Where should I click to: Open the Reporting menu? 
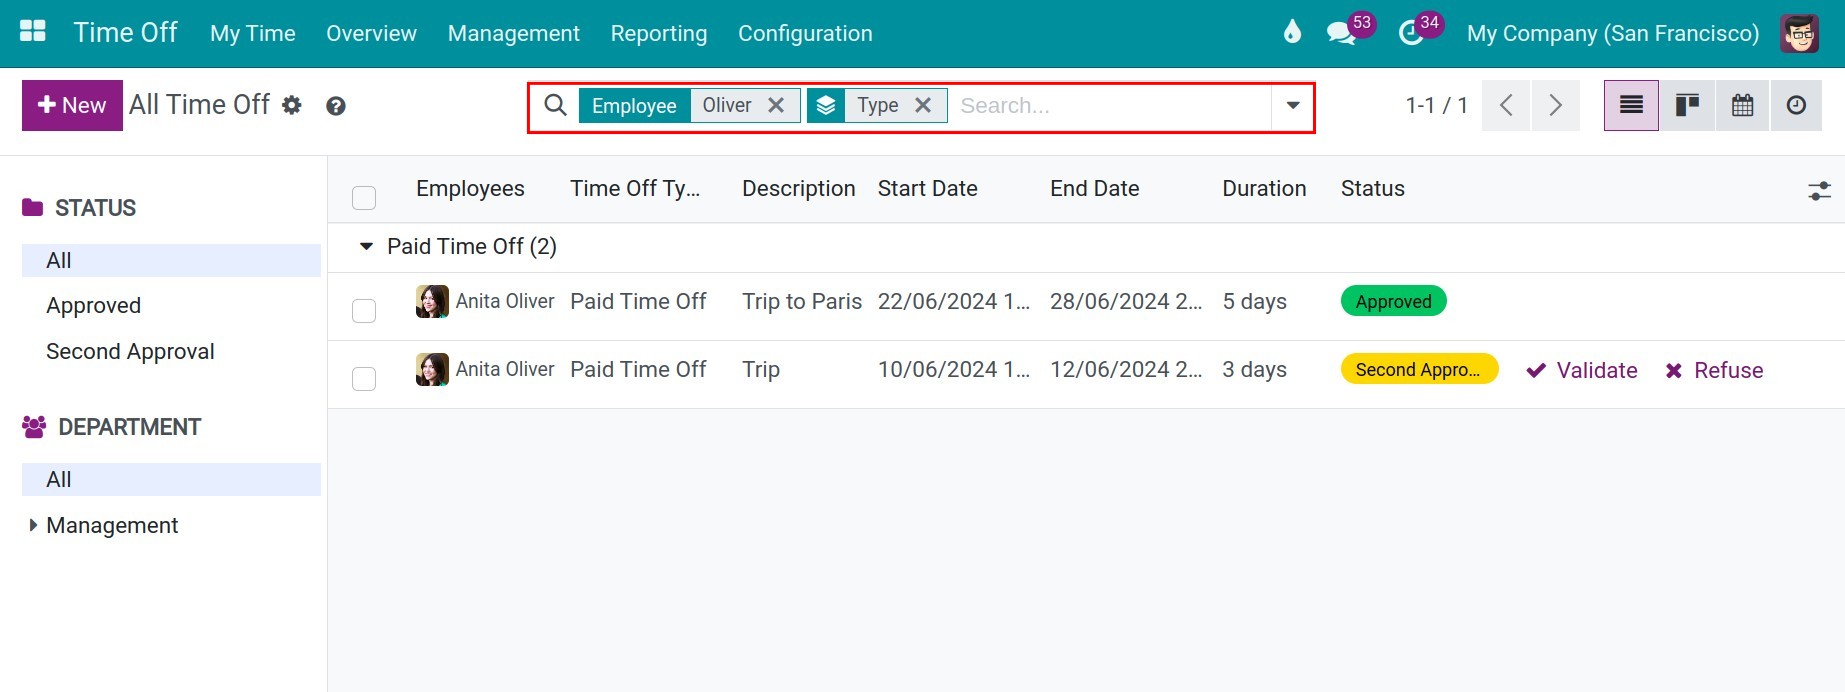(x=659, y=33)
